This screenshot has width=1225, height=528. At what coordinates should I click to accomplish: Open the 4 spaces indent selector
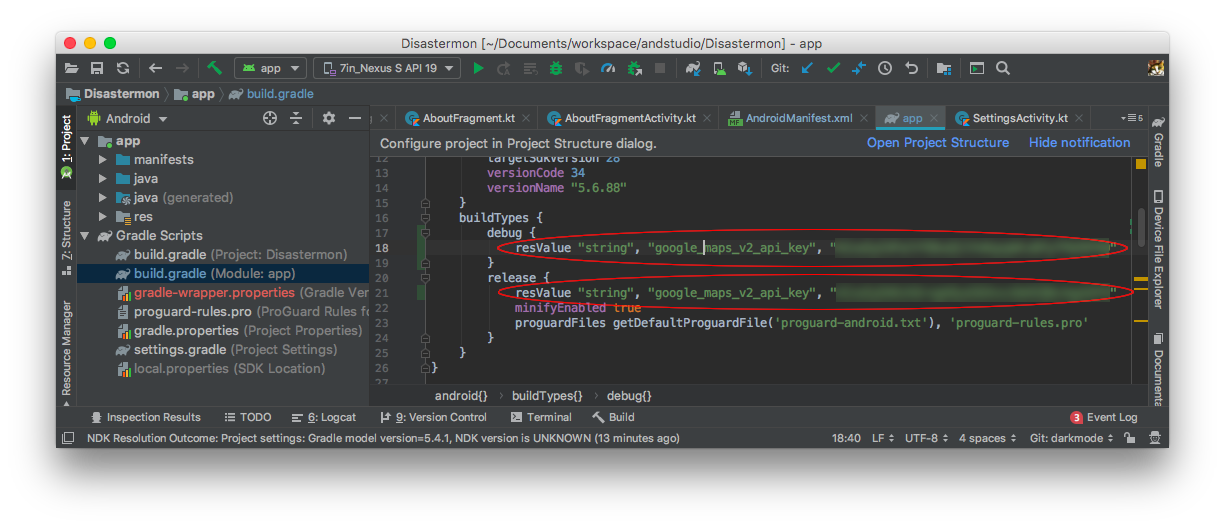coord(987,438)
